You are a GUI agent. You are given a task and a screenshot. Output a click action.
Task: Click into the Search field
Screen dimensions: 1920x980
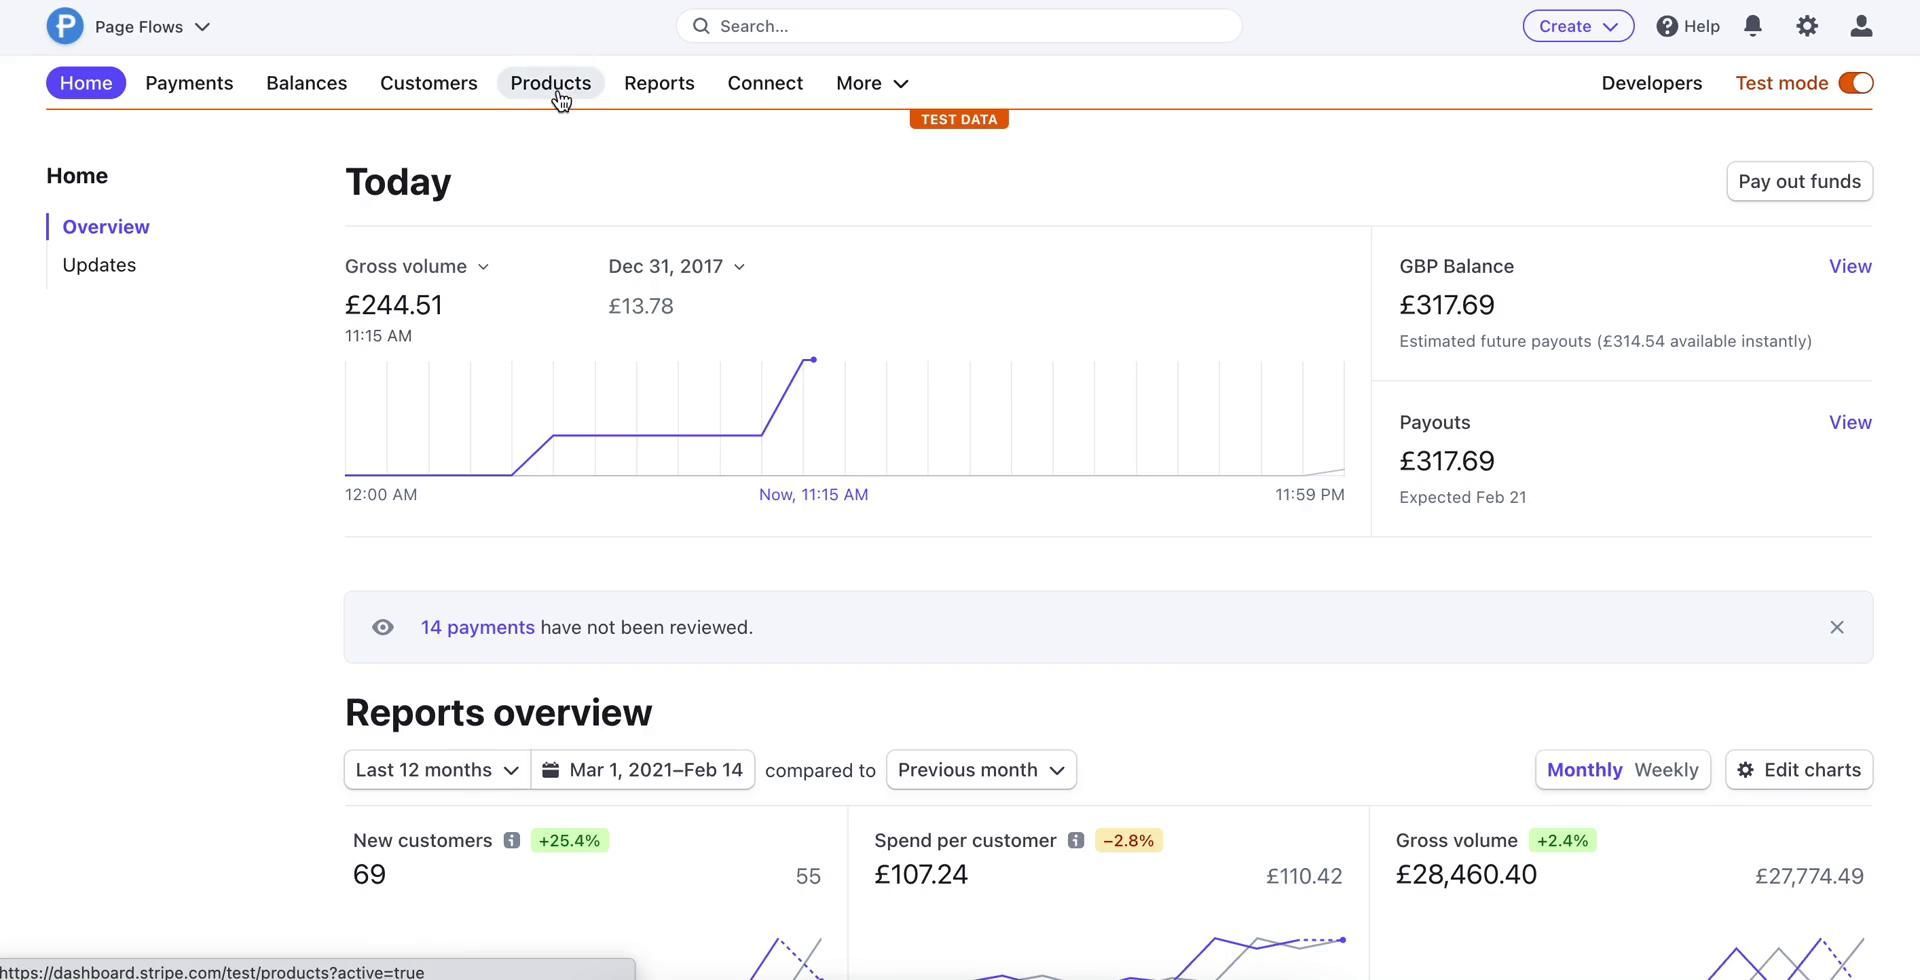point(958,26)
